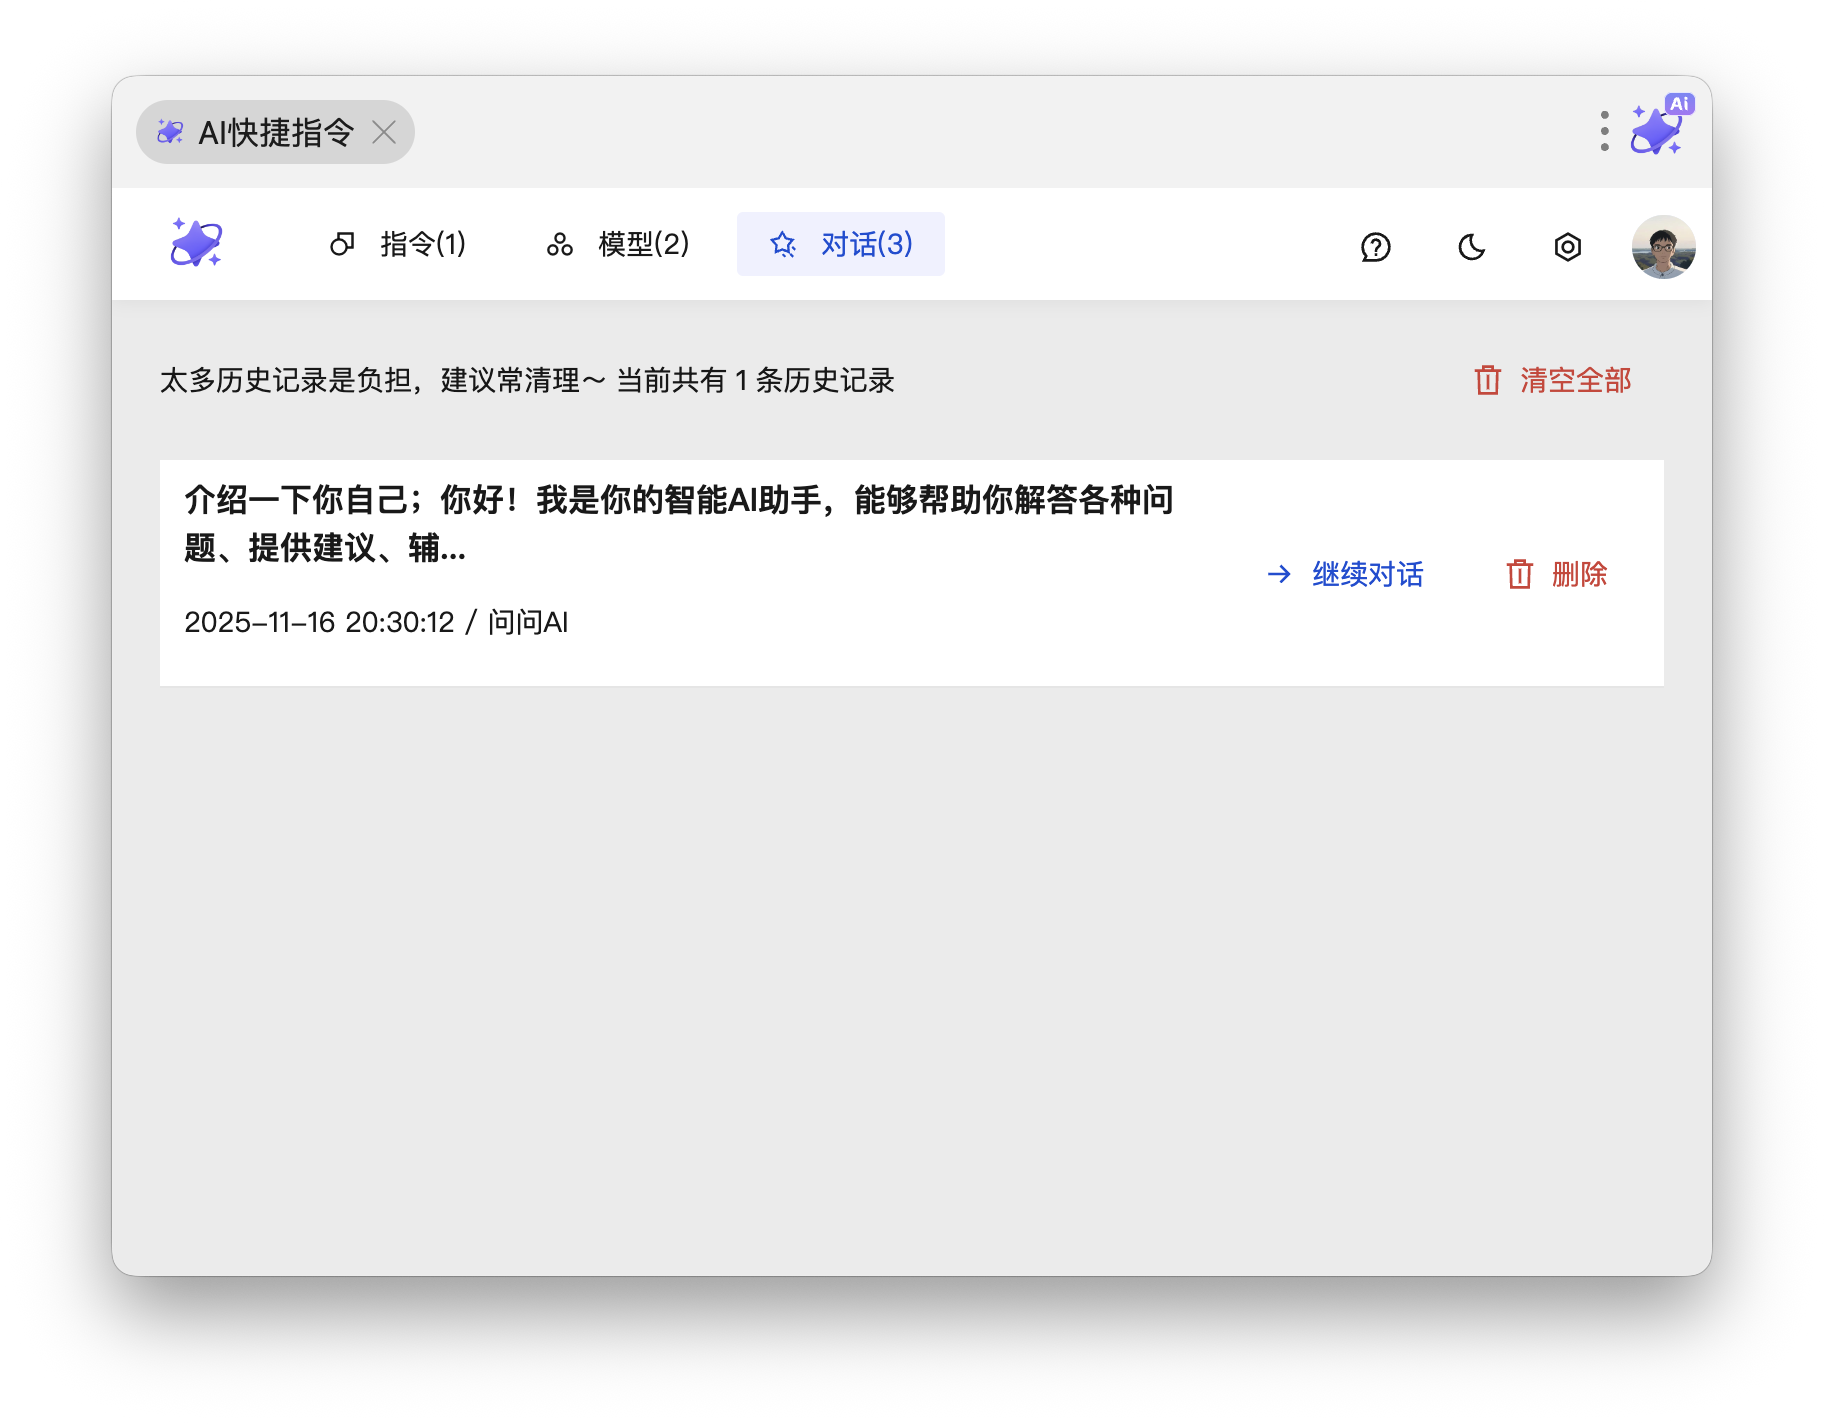This screenshot has width=1824, height=1424.
Task: Click the AI badge star icon
Action: pyautogui.click(x=1659, y=128)
